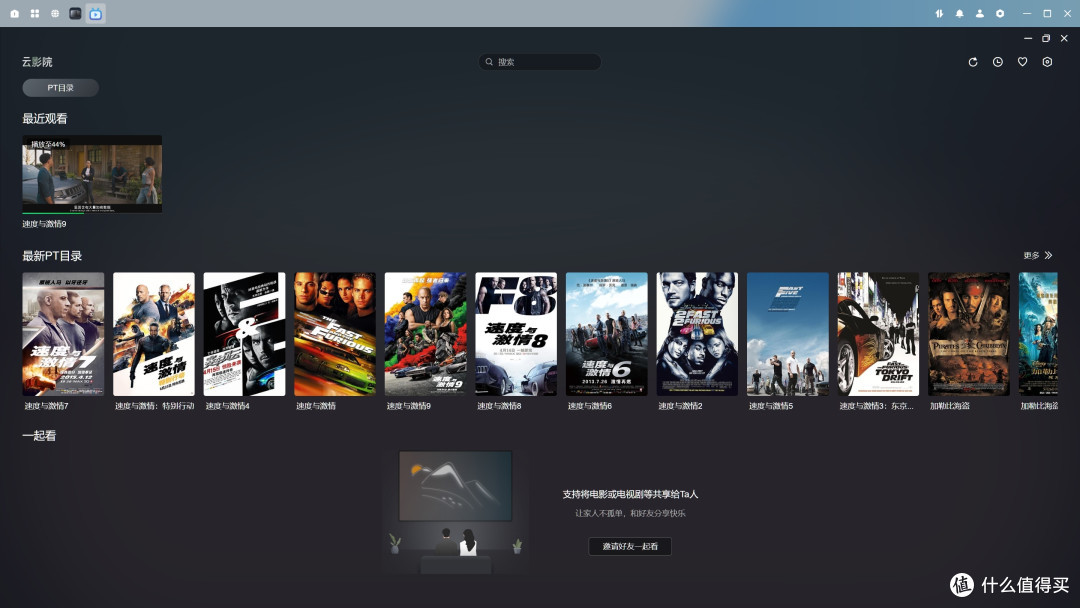Open system settings hexagon icon in top bar
The width and height of the screenshot is (1080, 608).
[x=1000, y=14]
